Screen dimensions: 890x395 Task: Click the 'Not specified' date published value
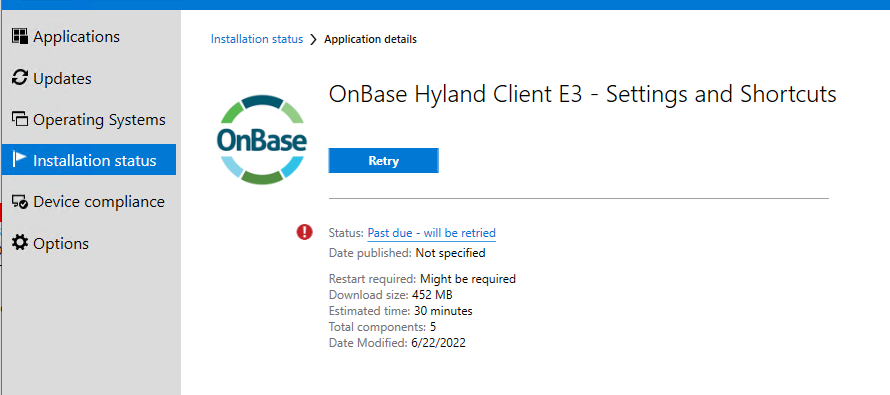point(451,253)
